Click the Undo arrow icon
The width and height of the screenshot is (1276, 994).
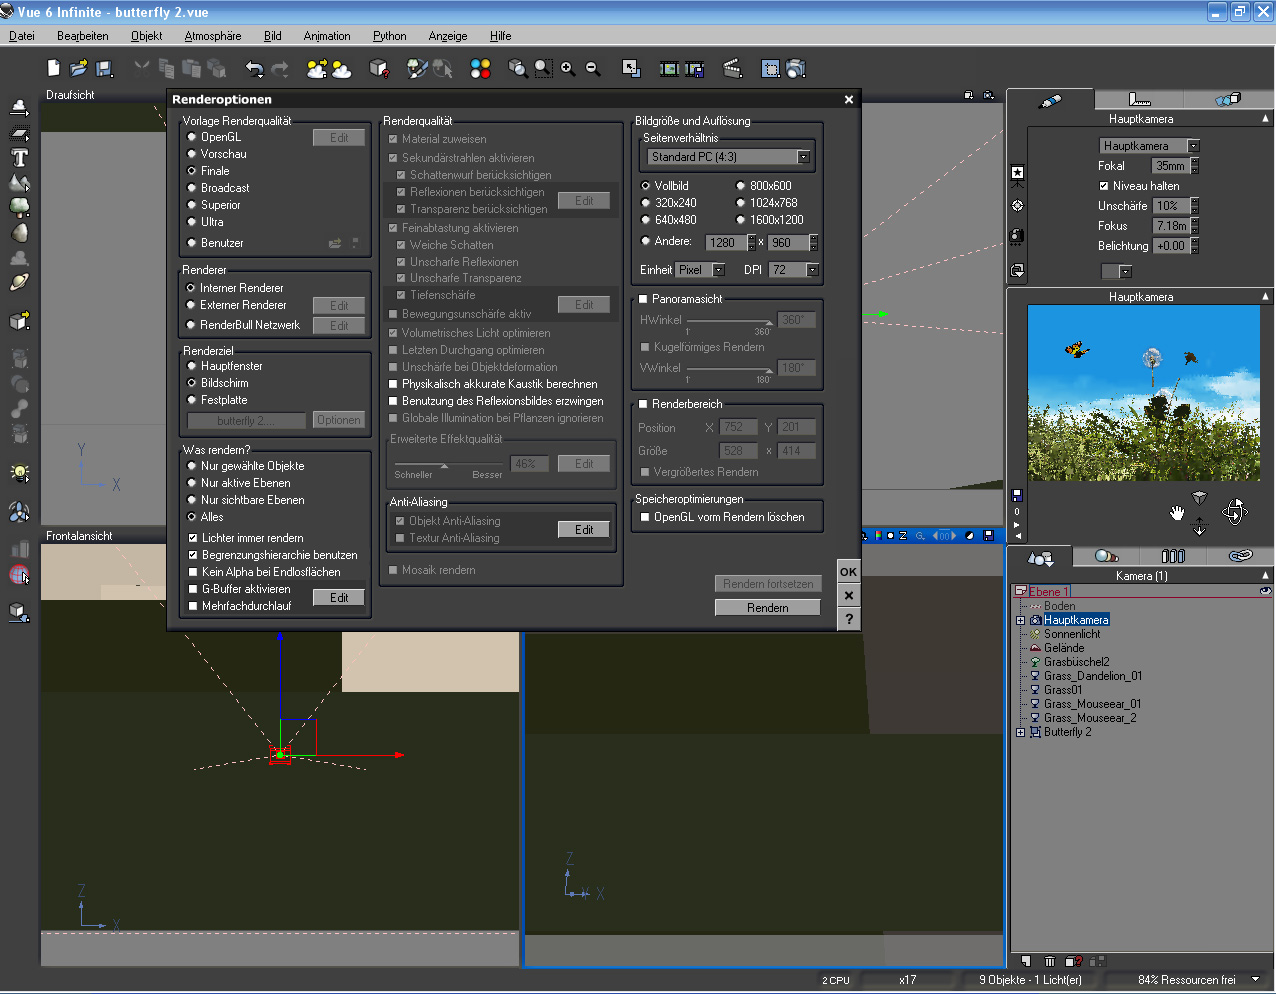255,69
